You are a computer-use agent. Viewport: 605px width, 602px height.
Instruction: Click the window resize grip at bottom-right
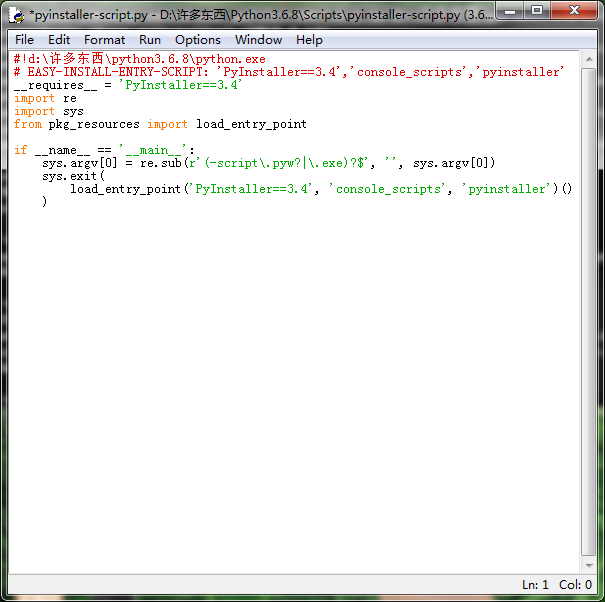tap(595, 592)
